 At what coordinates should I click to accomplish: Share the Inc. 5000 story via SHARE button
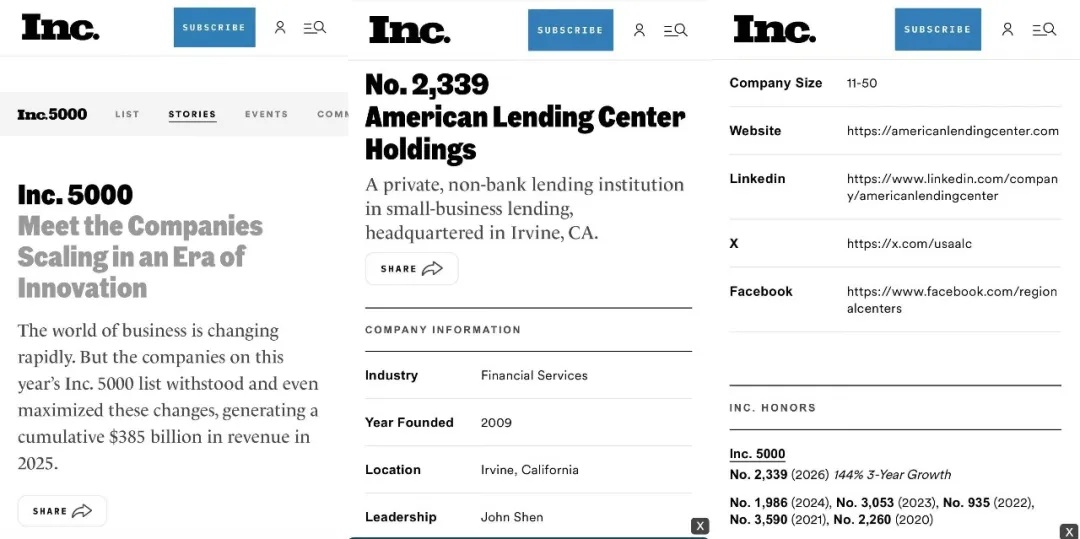coord(62,511)
